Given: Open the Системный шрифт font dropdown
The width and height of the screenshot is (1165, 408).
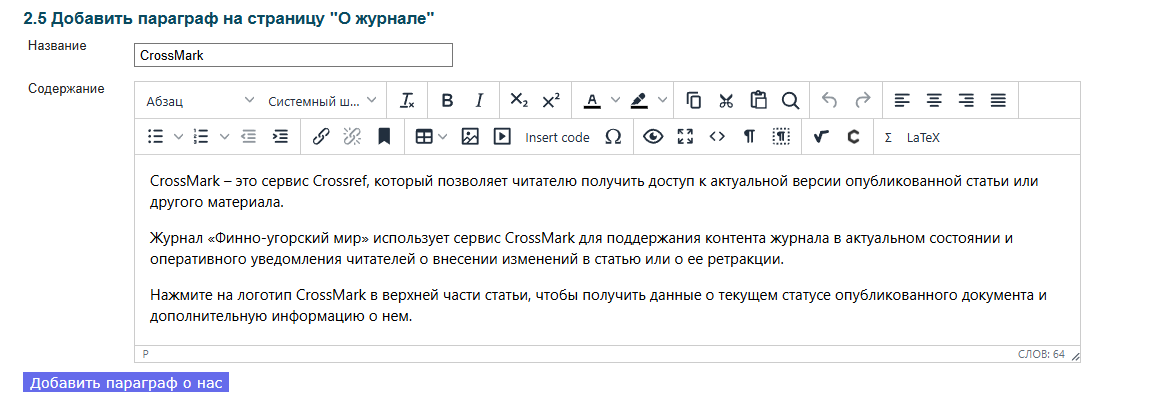Looking at the screenshot, I should coord(322,100).
